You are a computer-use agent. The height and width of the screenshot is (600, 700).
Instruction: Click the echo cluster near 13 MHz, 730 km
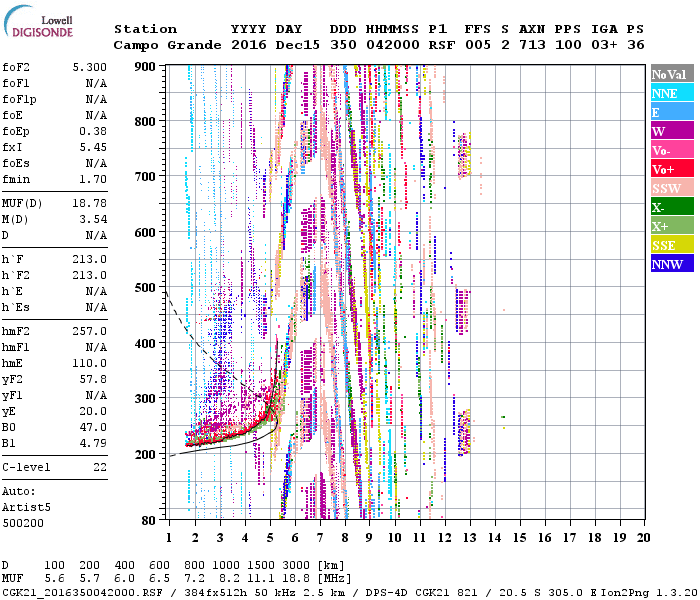click(464, 155)
